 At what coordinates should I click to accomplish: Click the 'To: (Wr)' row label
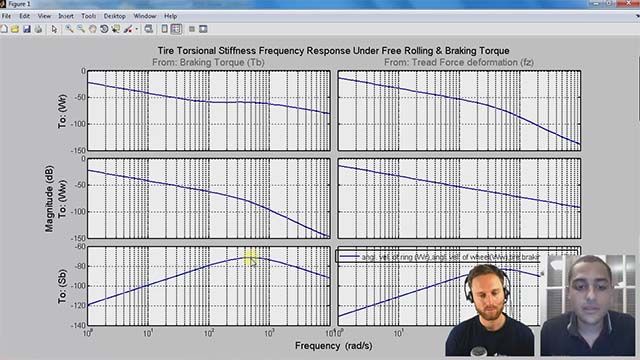pyautogui.click(x=62, y=111)
